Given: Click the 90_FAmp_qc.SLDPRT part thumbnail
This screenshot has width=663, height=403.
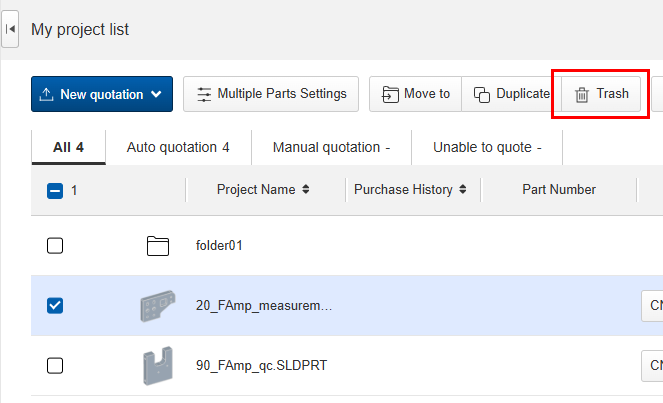Looking at the screenshot, I should pos(157,366).
